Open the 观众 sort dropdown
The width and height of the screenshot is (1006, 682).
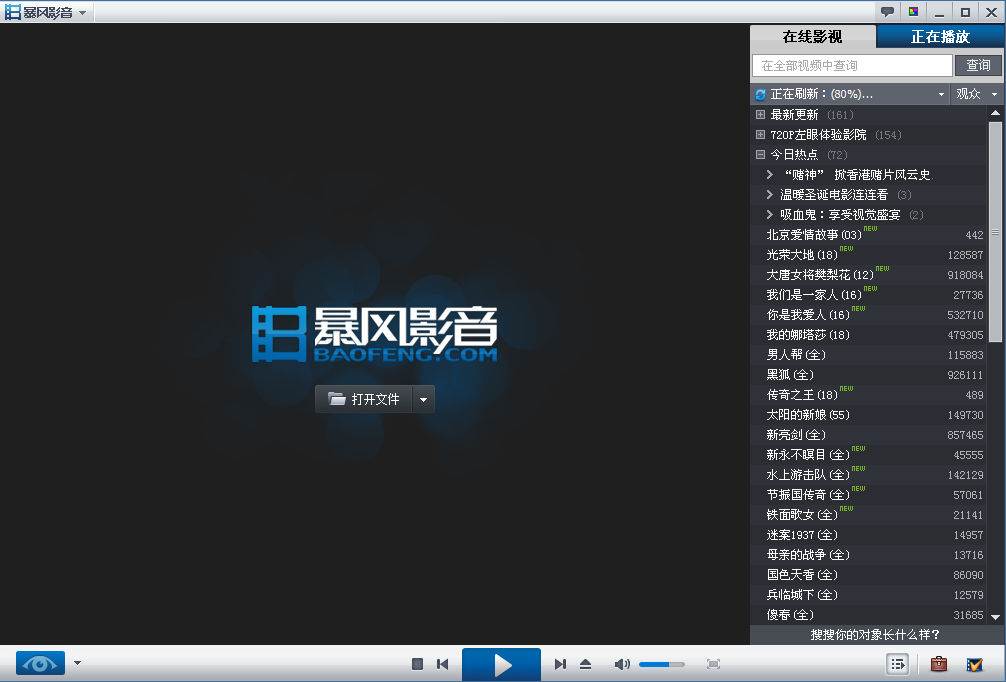coord(976,94)
